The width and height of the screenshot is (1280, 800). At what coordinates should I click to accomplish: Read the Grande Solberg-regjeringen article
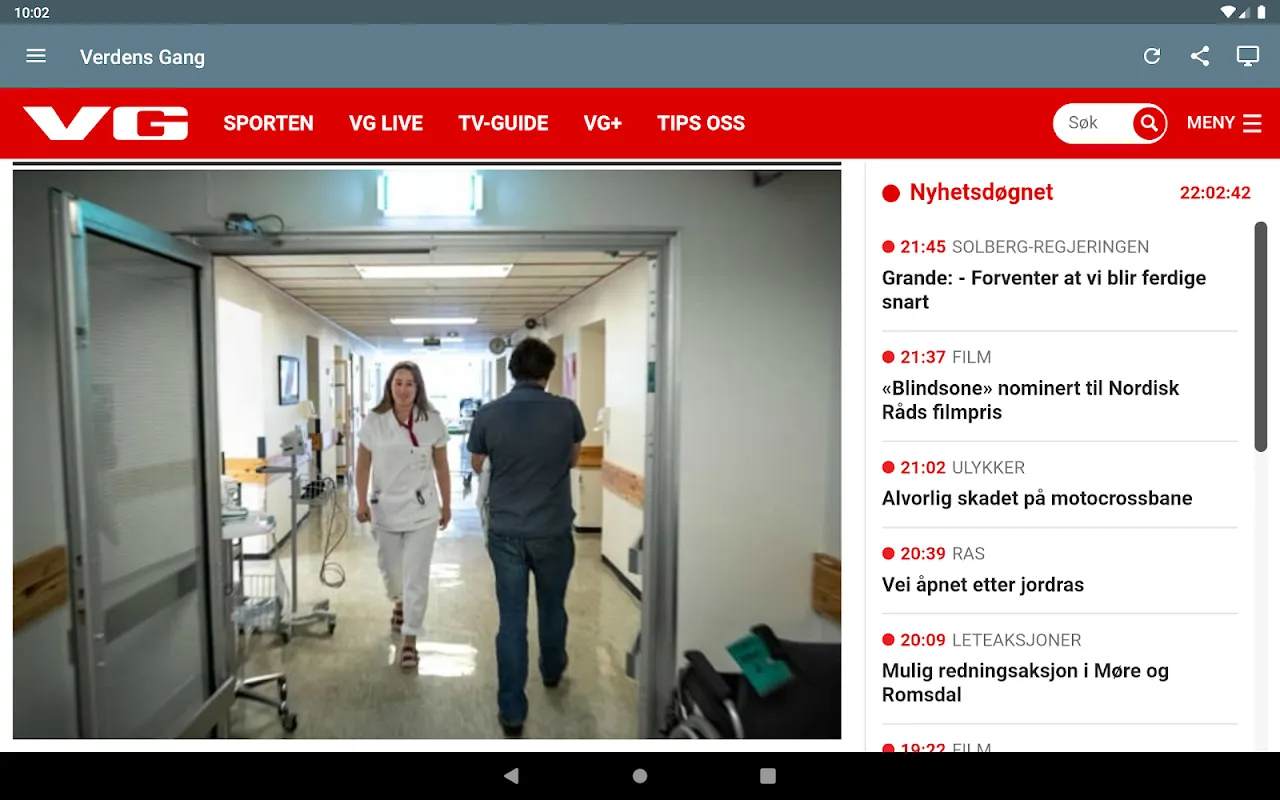pos(1043,289)
